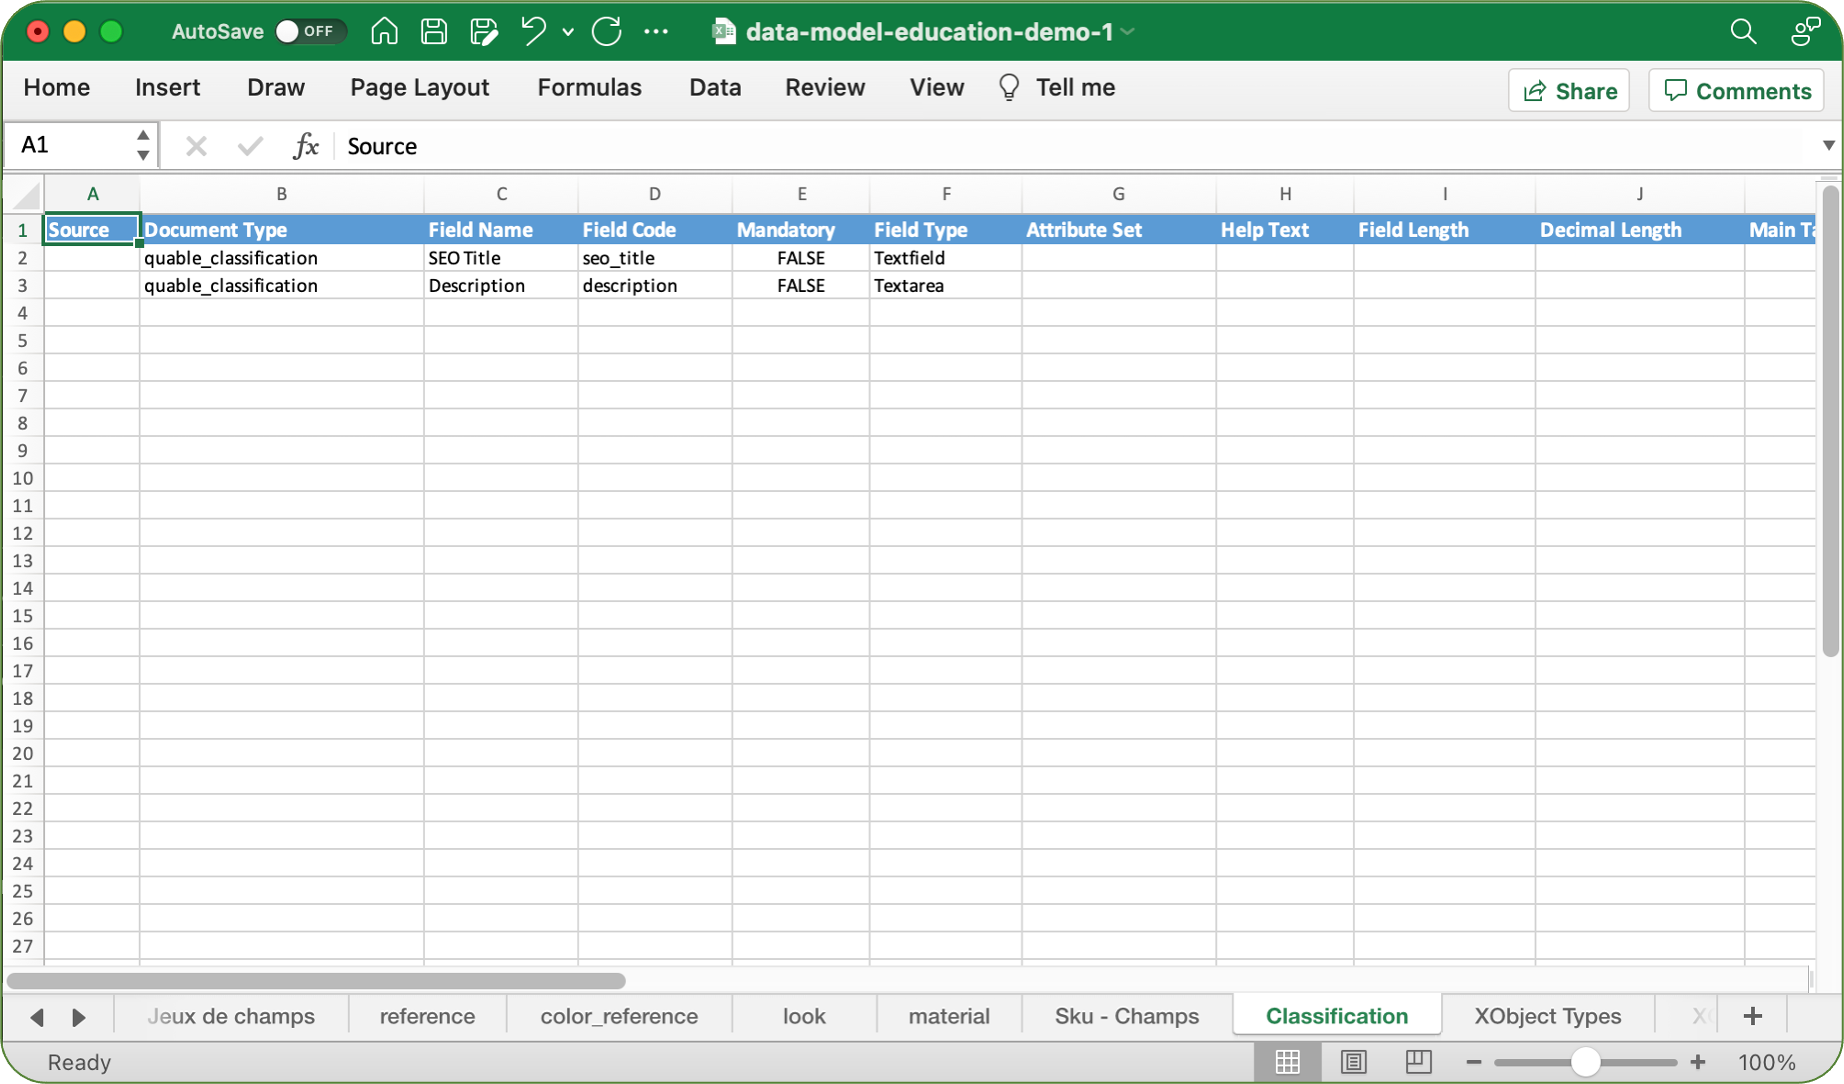The width and height of the screenshot is (1844, 1084).
Task: Click the Save floppy disk icon
Action: [434, 32]
